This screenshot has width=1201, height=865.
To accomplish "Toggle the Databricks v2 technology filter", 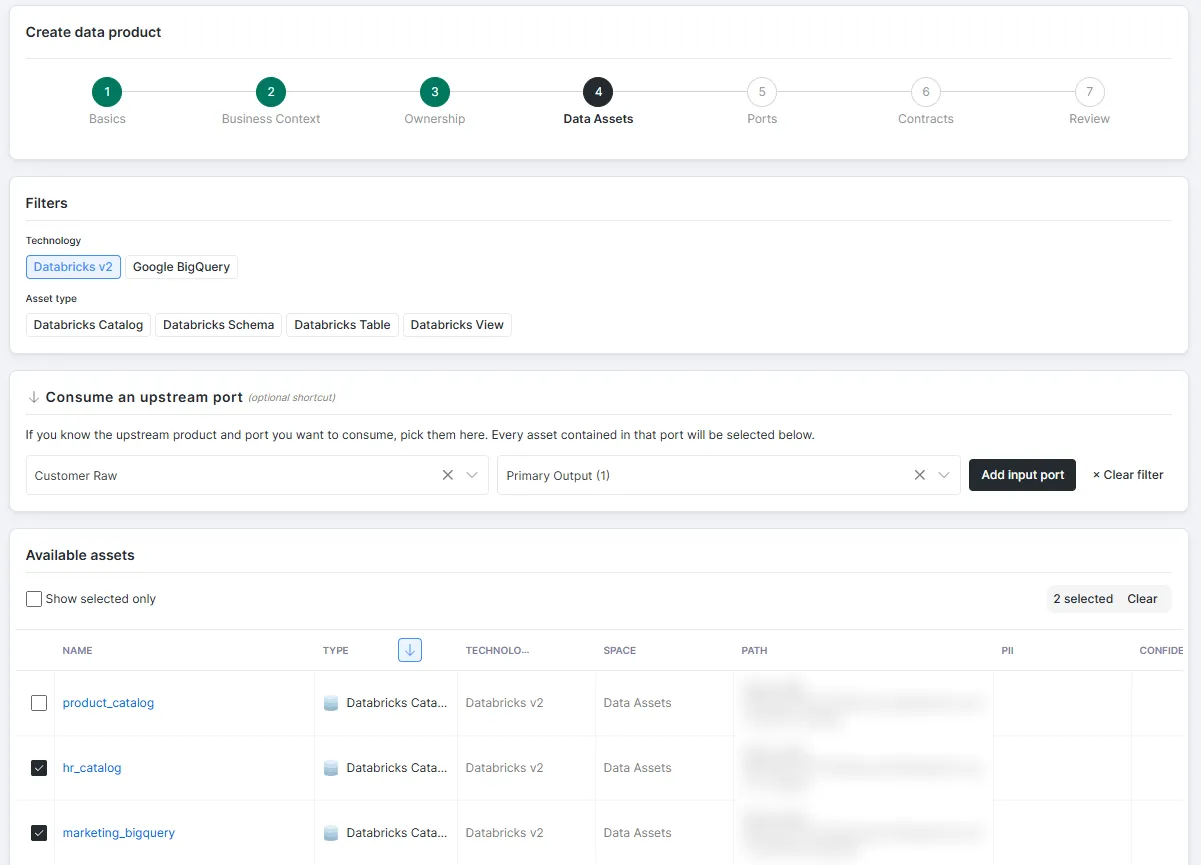I will (73, 267).
